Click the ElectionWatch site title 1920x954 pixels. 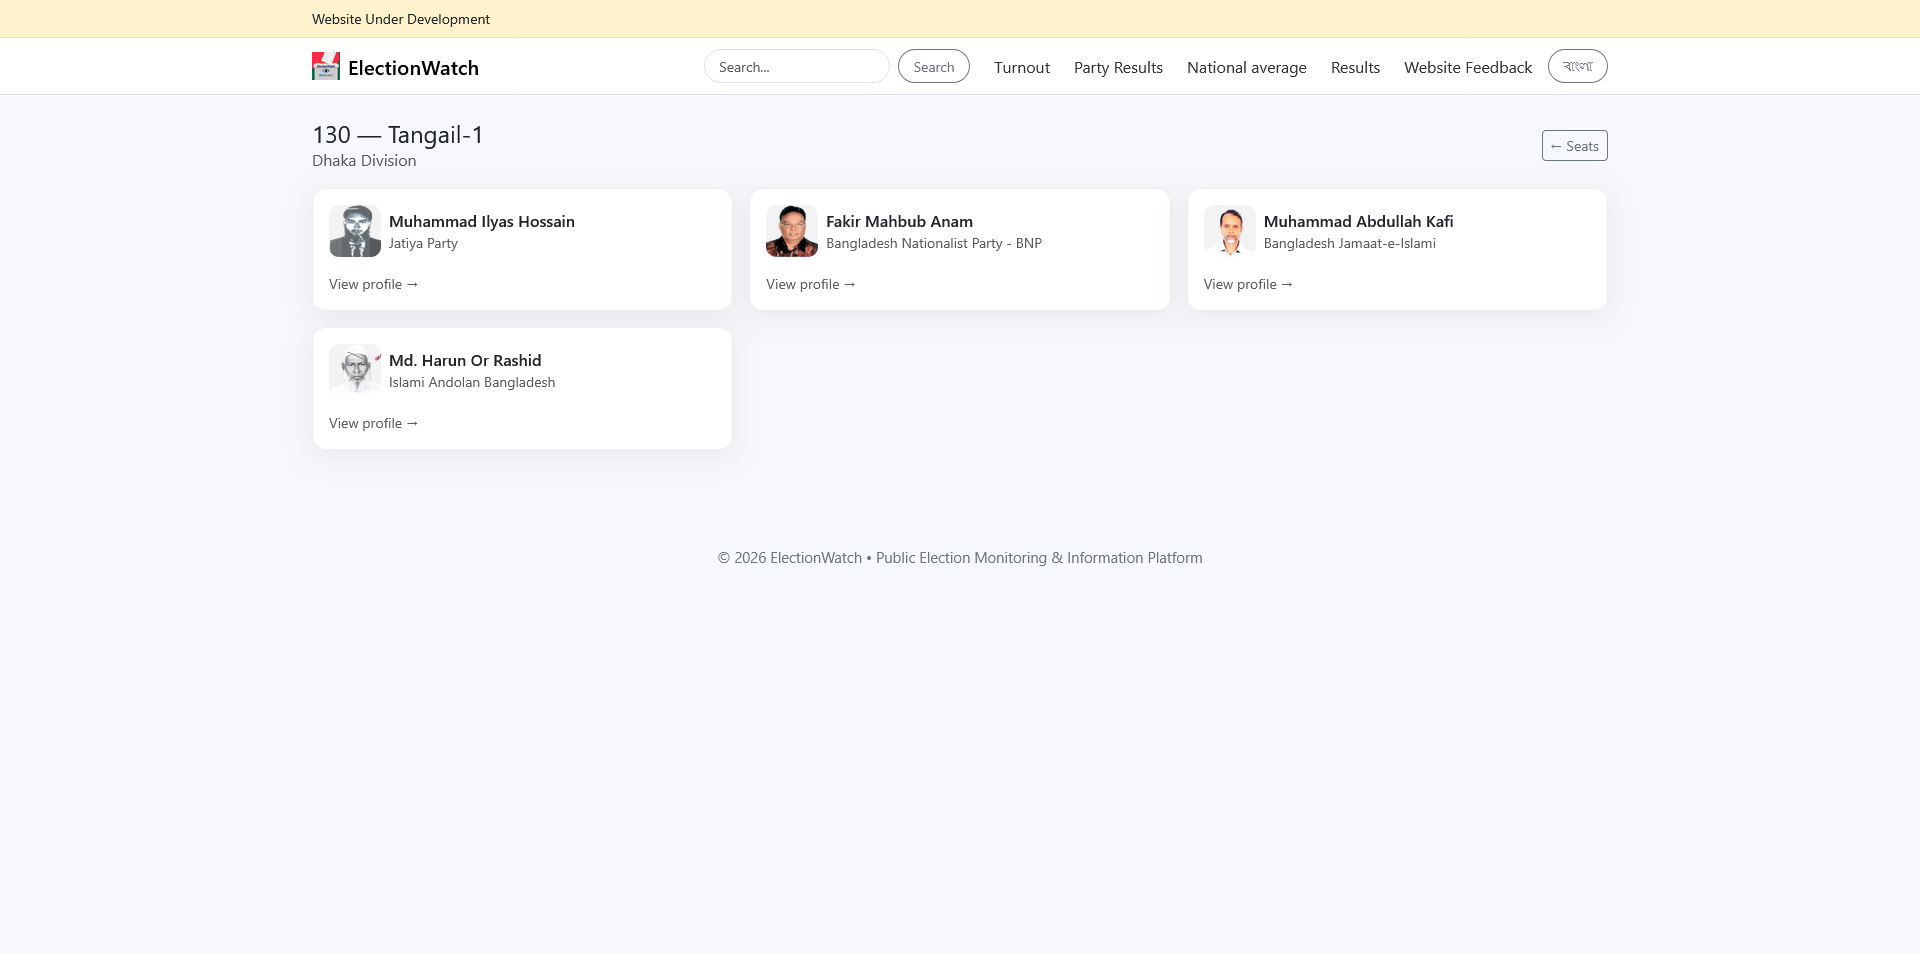(x=413, y=68)
